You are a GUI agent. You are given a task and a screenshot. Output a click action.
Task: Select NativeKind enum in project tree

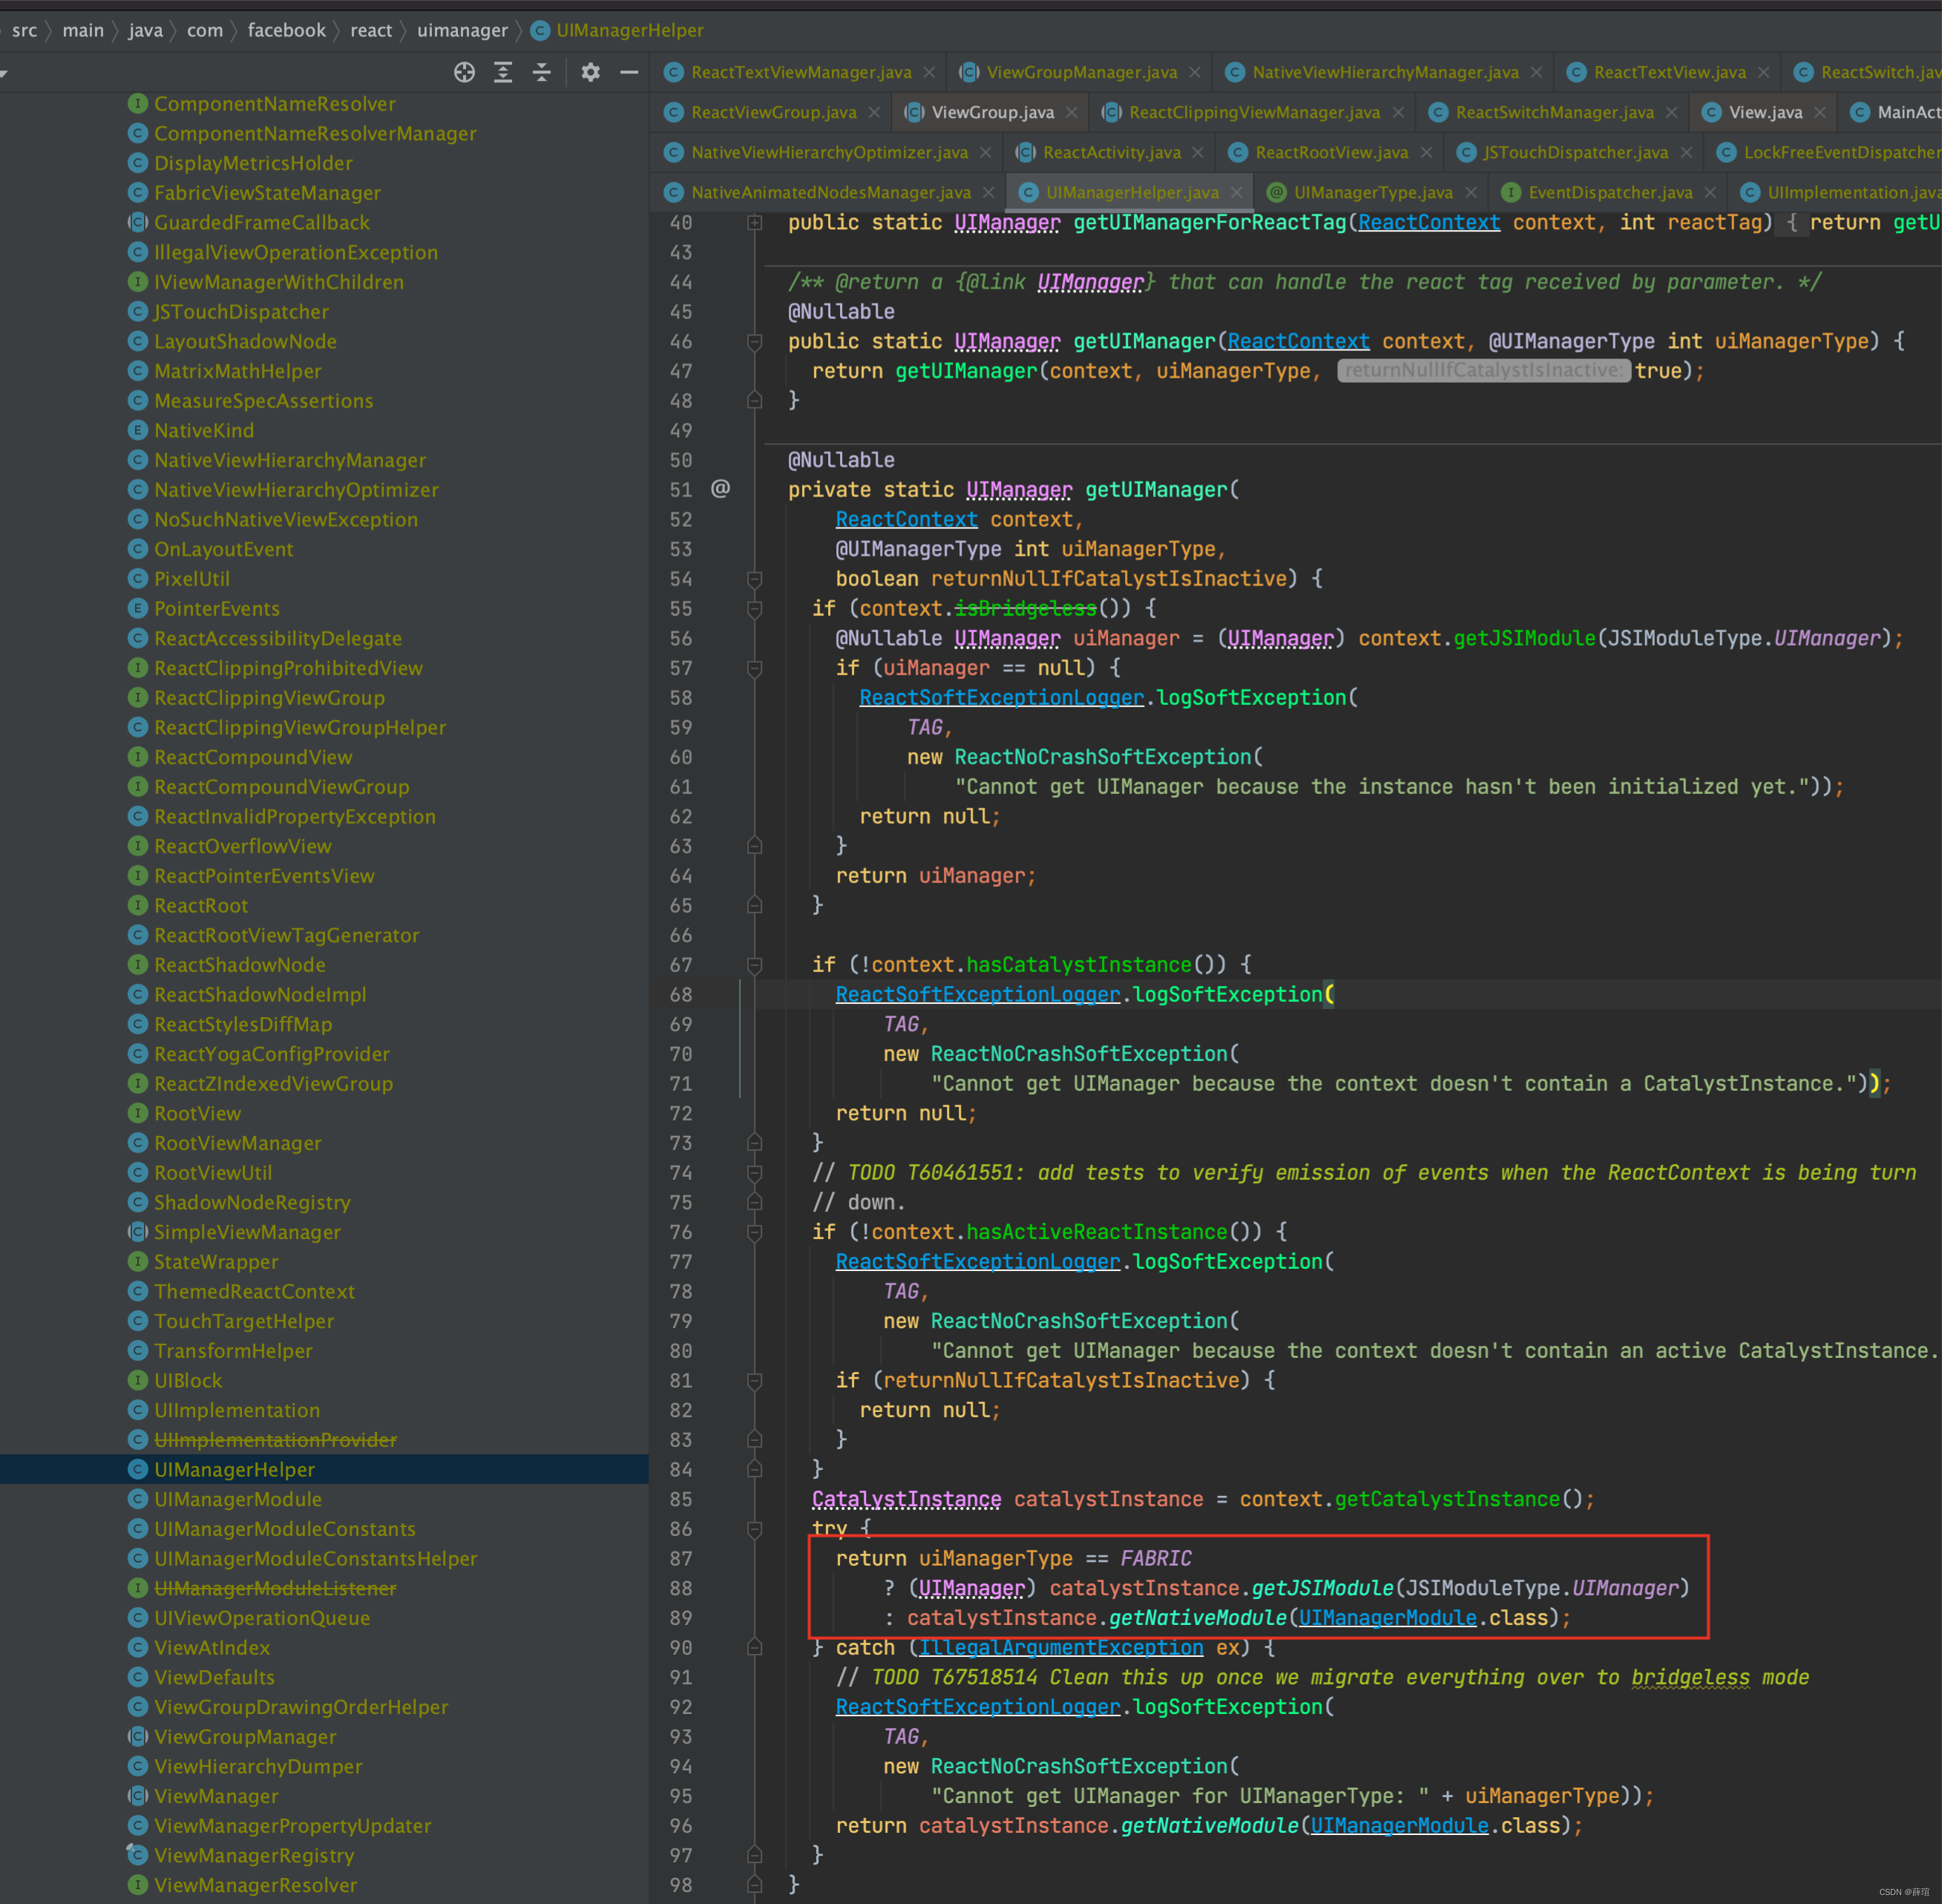point(204,431)
